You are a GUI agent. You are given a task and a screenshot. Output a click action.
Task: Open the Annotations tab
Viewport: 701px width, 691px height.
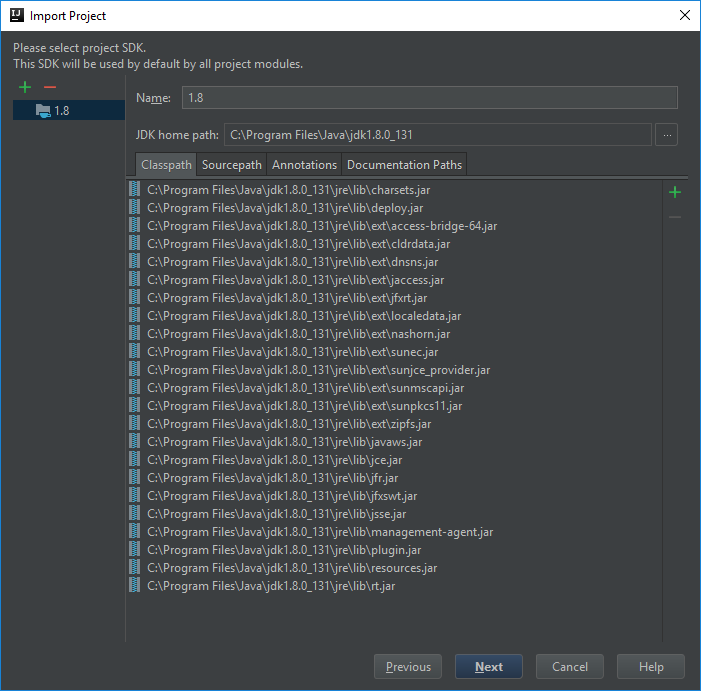(304, 164)
